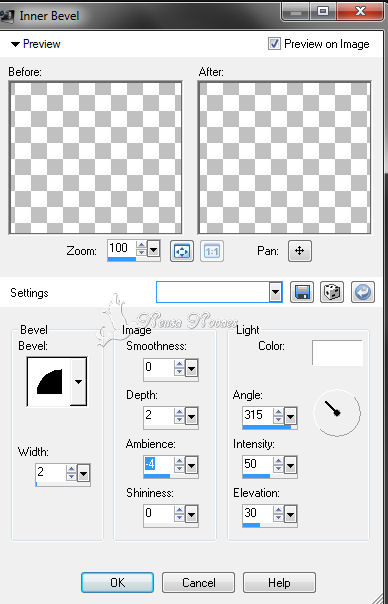
Task: Click the Reset to Default arrow icon
Action: 363,292
